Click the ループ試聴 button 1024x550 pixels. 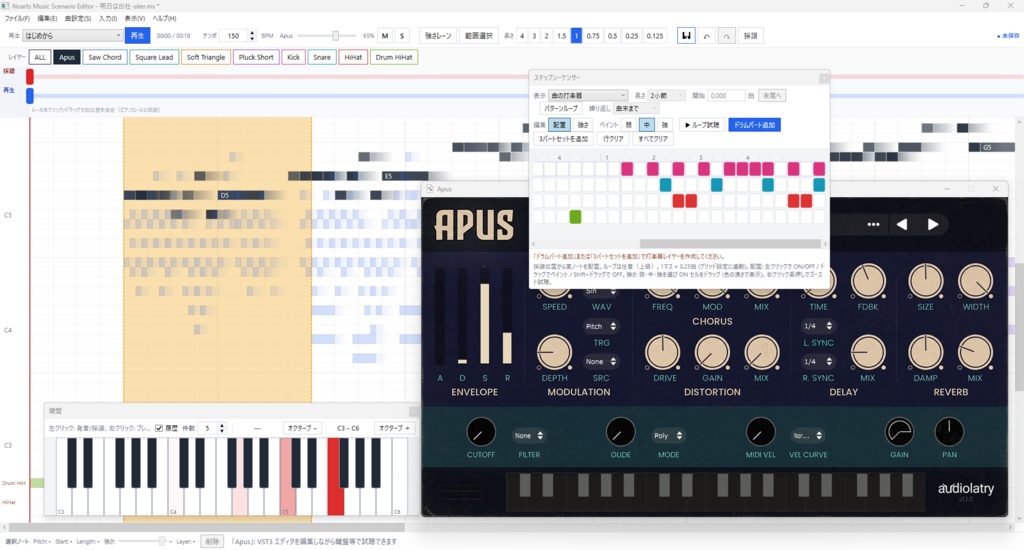pos(702,125)
